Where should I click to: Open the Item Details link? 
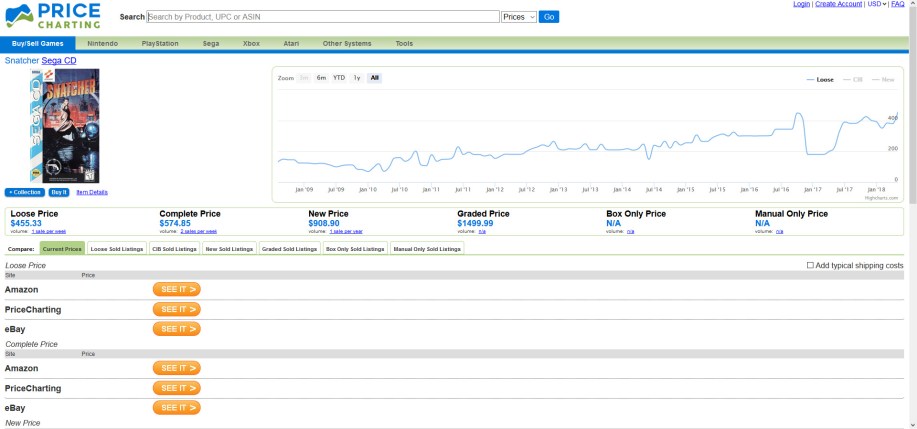92,192
